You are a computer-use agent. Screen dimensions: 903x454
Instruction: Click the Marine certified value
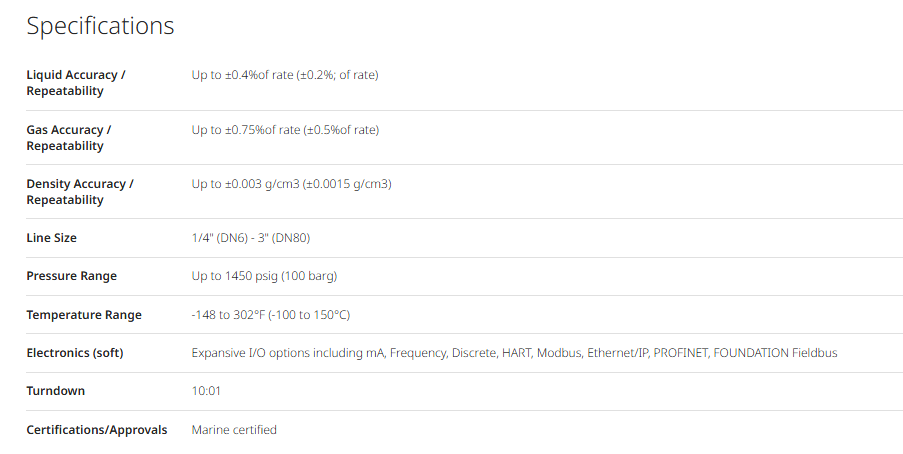pos(234,430)
